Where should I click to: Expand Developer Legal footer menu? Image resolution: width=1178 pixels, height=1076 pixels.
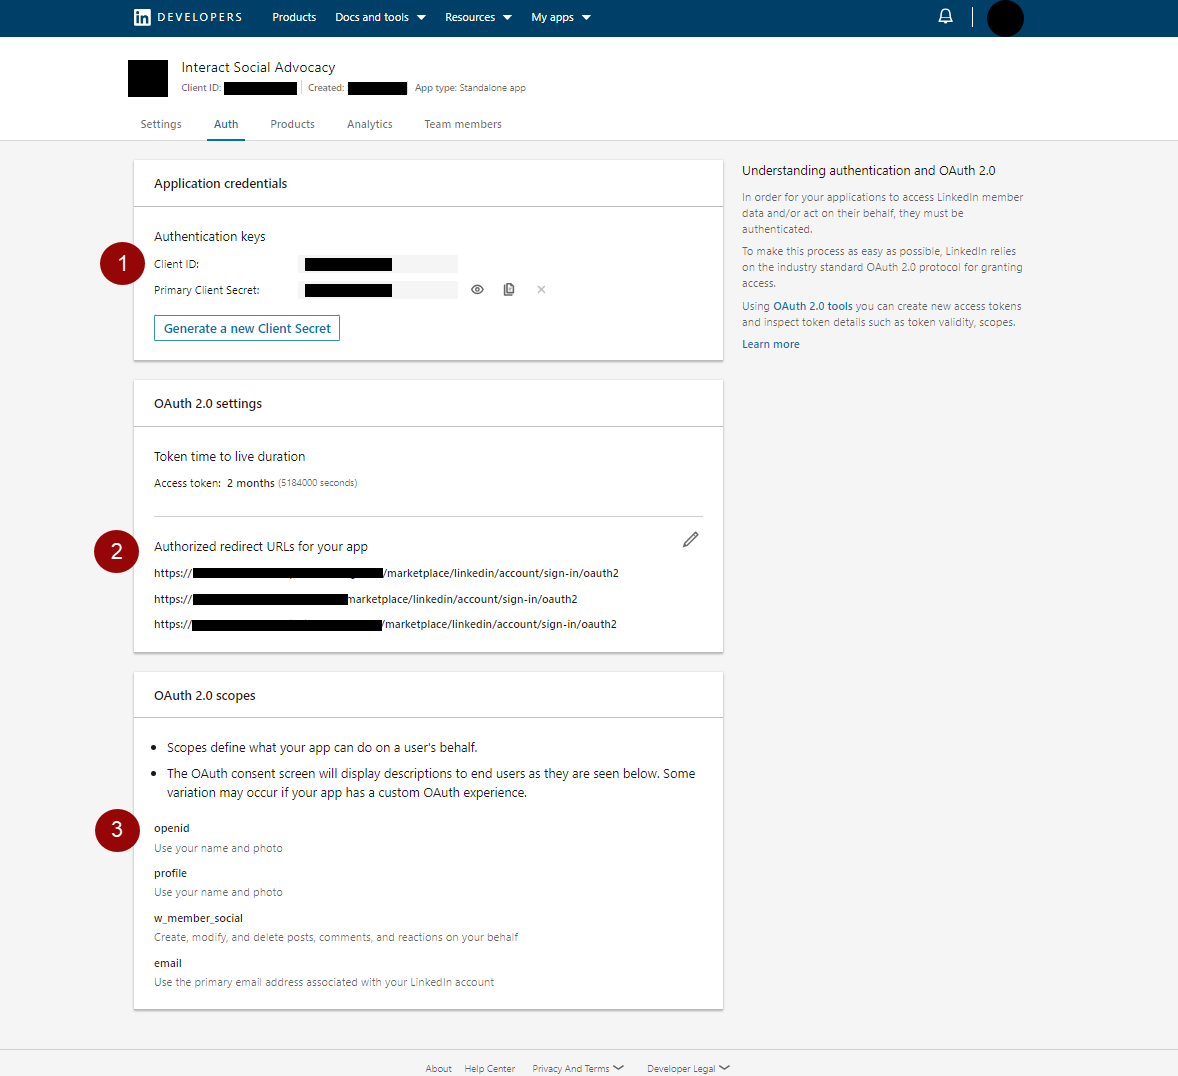[688, 1068]
